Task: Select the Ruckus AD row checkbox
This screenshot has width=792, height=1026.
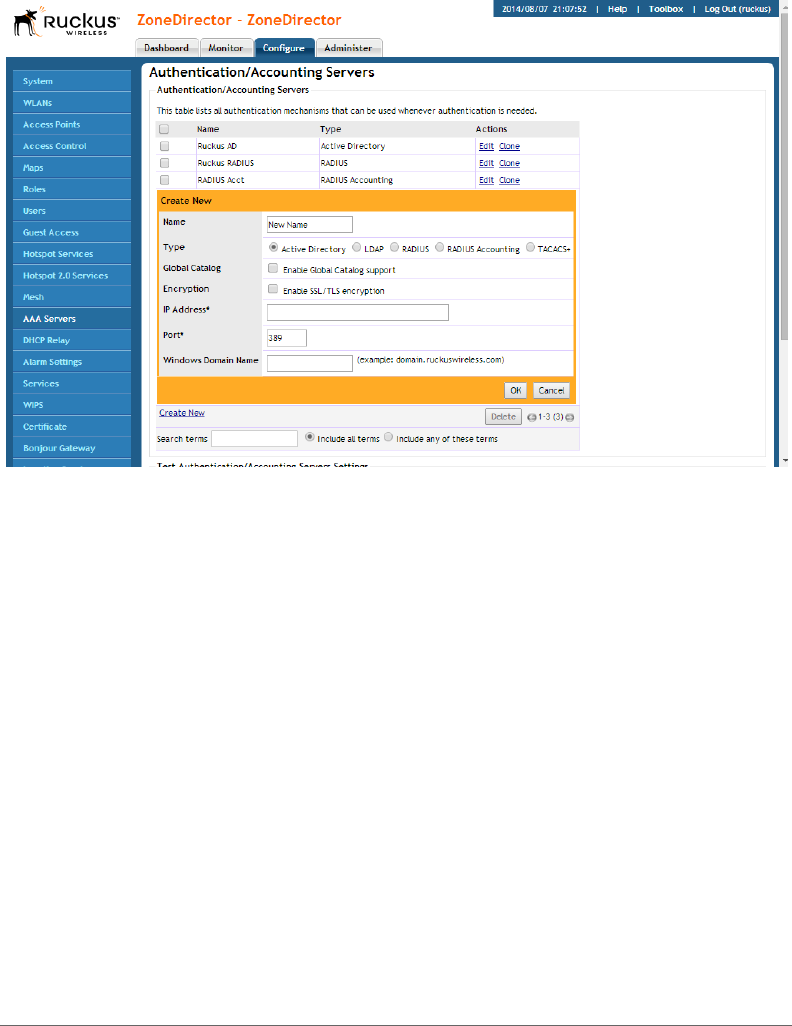Action: click(164, 146)
